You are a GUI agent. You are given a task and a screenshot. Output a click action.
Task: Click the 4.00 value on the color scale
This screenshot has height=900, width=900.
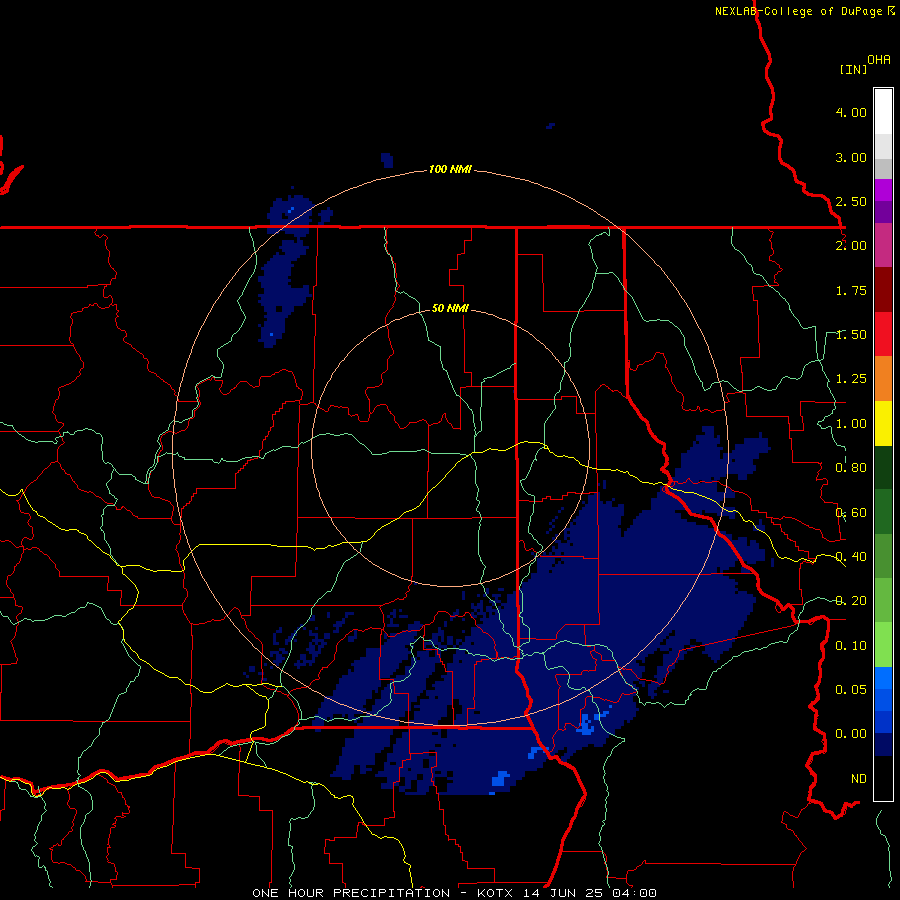coord(851,112)
